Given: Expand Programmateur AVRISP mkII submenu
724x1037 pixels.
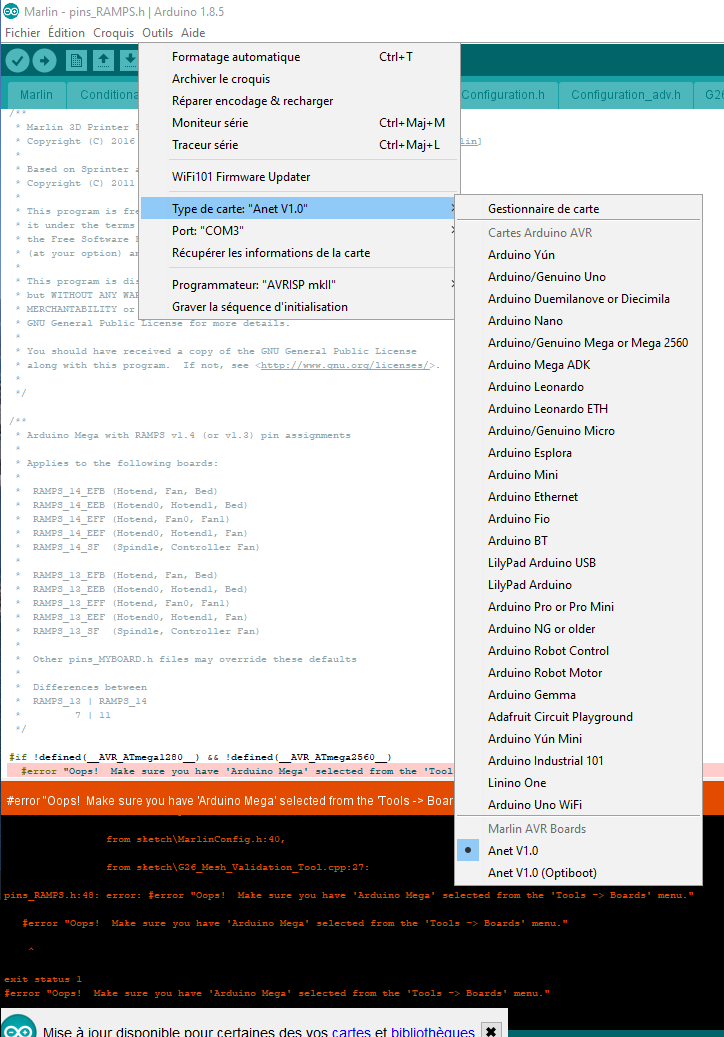Looking at the screenshot, I should coord(299,284).
